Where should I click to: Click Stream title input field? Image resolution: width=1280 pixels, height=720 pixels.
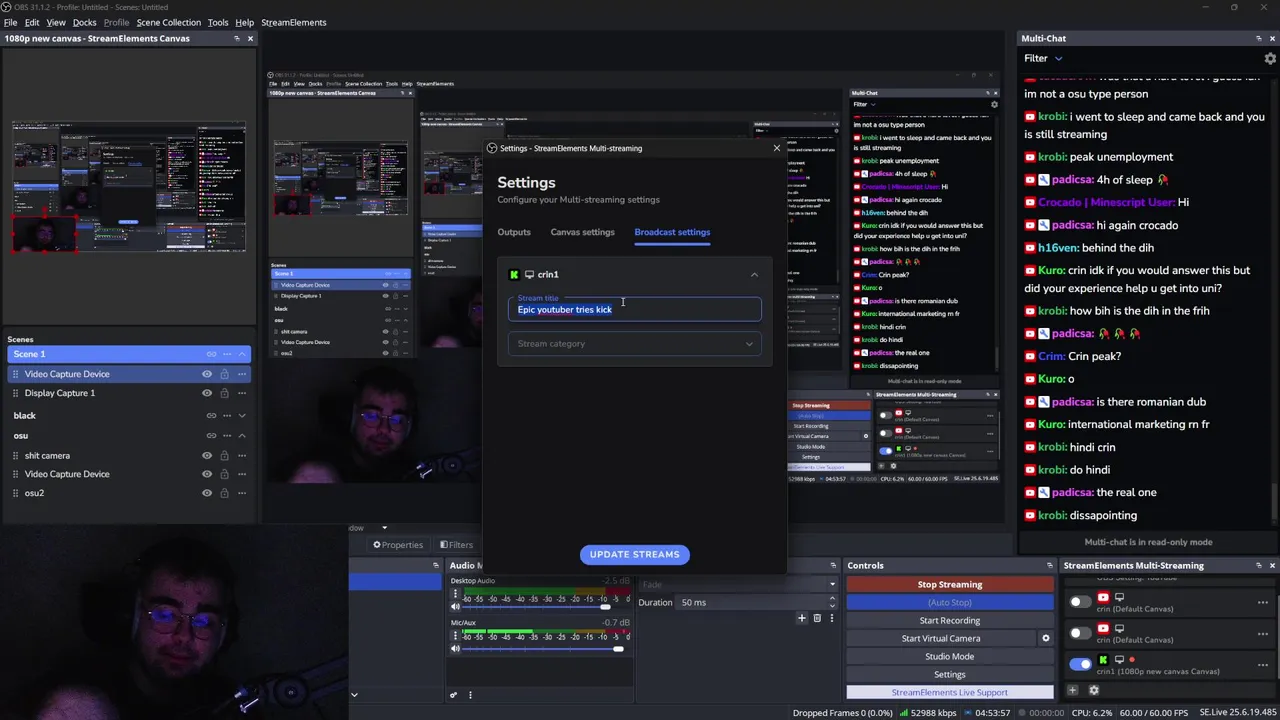click(635, 309)
